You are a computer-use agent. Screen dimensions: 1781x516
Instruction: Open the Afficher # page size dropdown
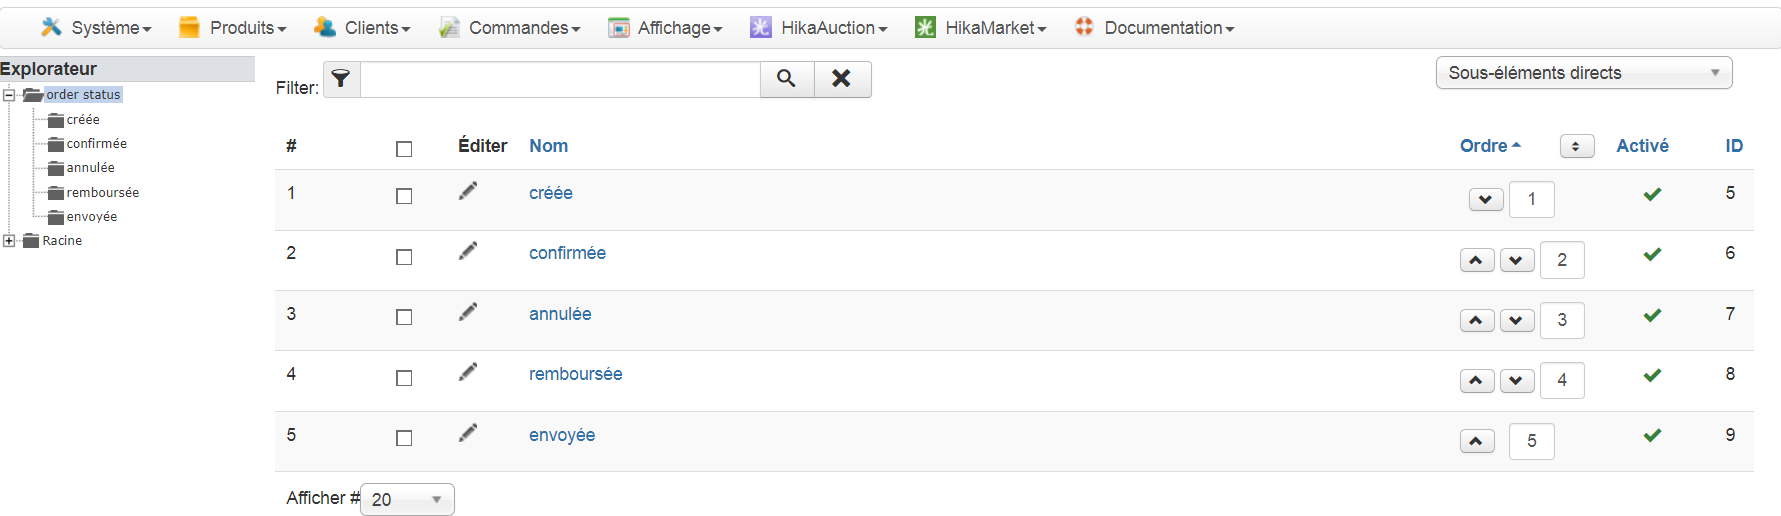[407, 499]
